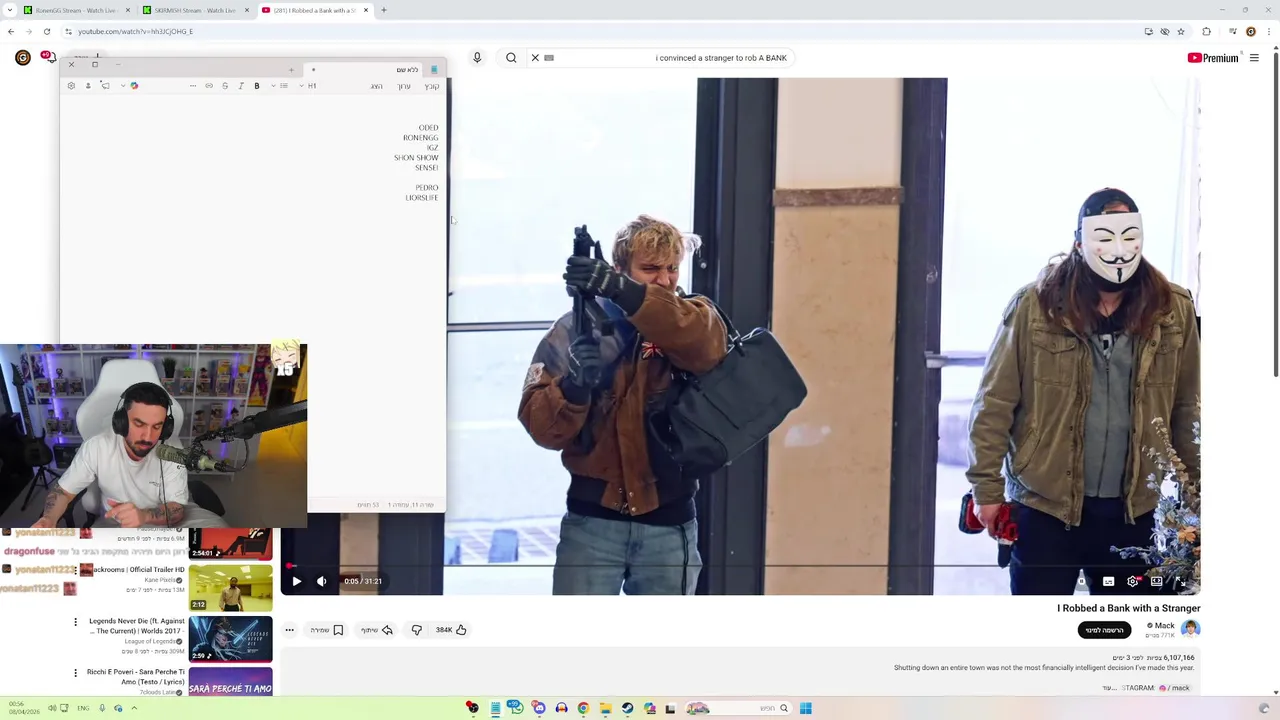Click the SHON SHOW line in Notepad
The height and width of the screenshot is (720, 1280).
(416, 158)
